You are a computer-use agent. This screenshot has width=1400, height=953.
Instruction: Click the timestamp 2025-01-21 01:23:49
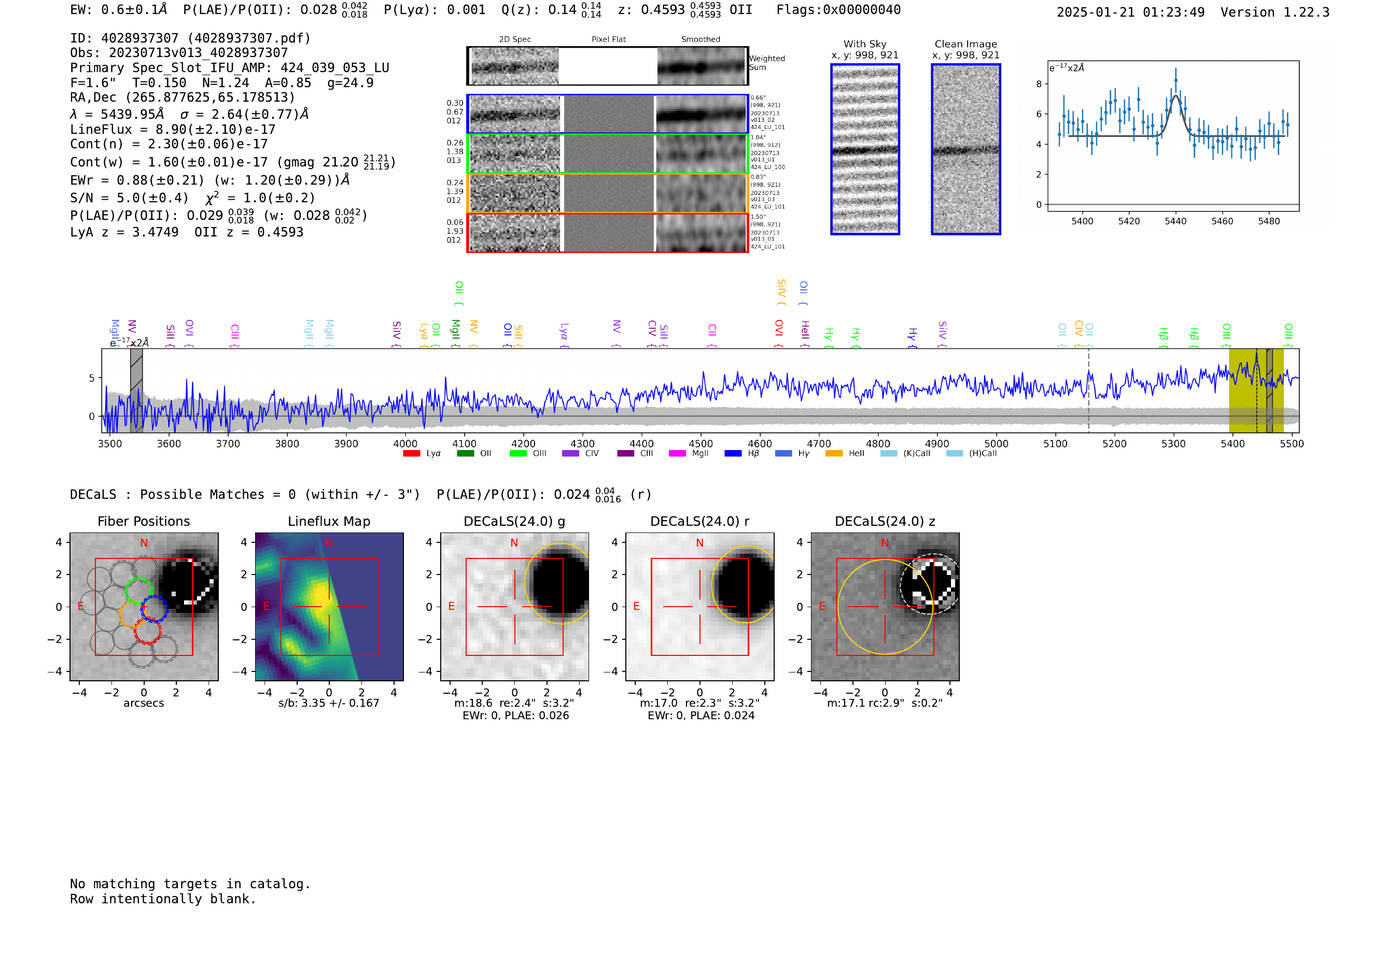pos(1130,12)
